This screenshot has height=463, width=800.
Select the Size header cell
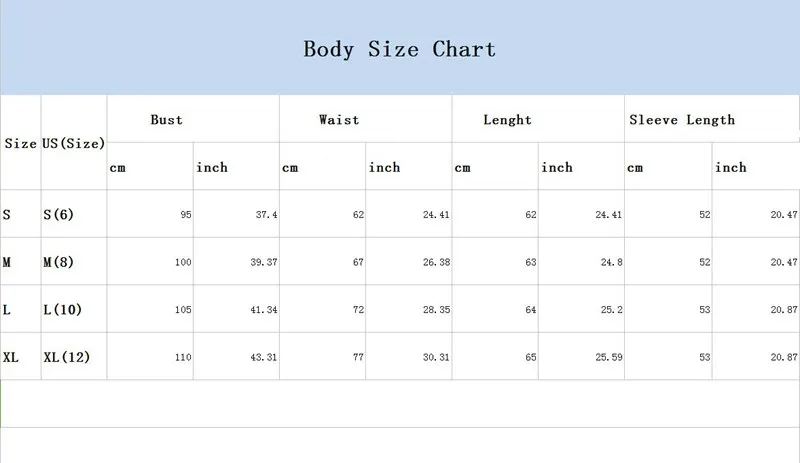(20, 142)
